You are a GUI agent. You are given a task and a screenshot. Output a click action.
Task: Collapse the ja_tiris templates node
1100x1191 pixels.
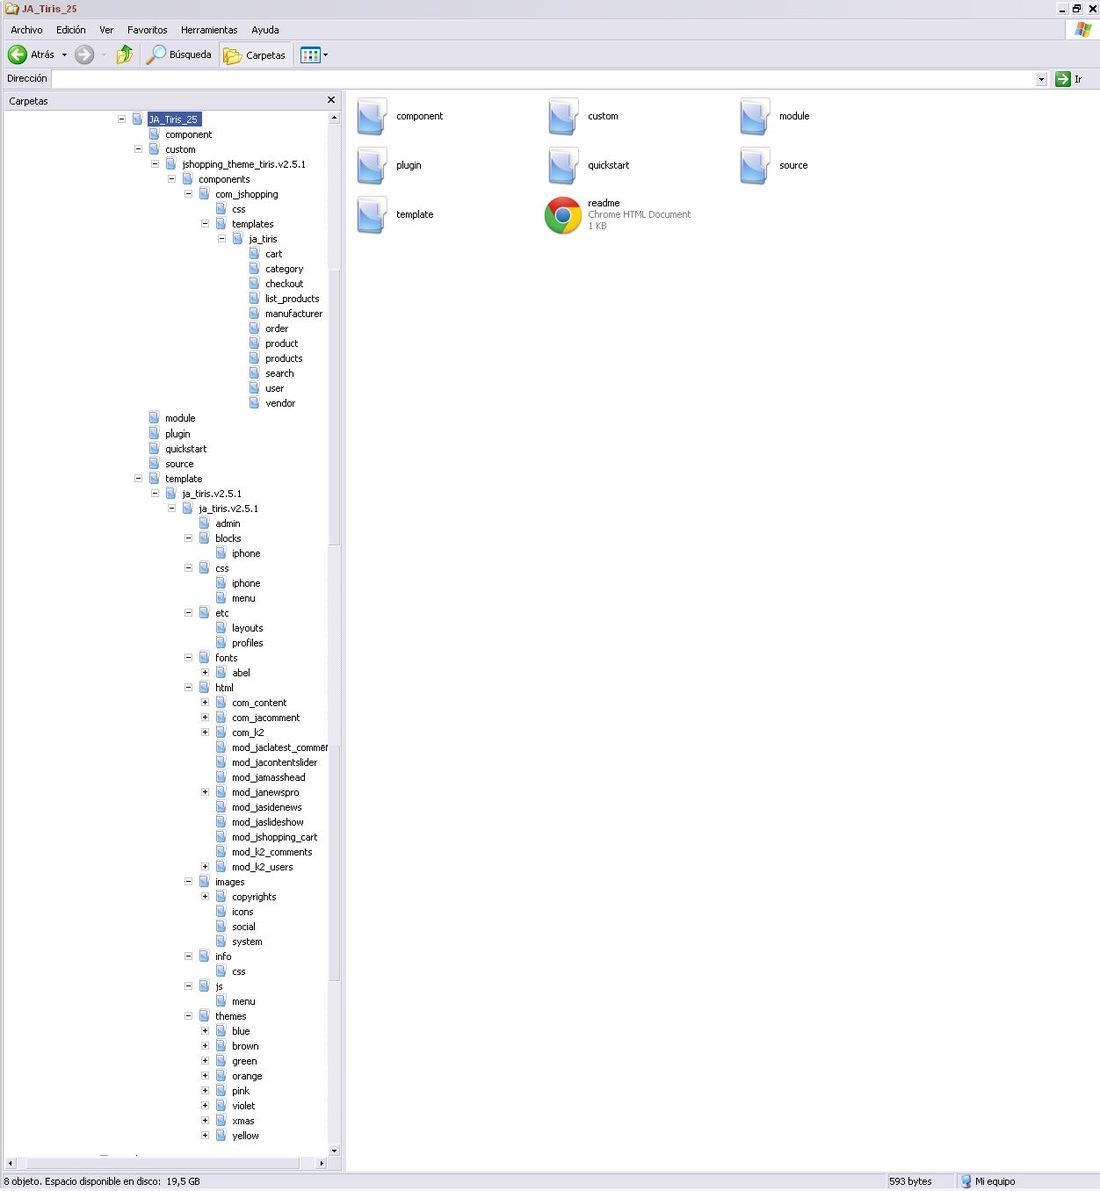tap(222, 239)
